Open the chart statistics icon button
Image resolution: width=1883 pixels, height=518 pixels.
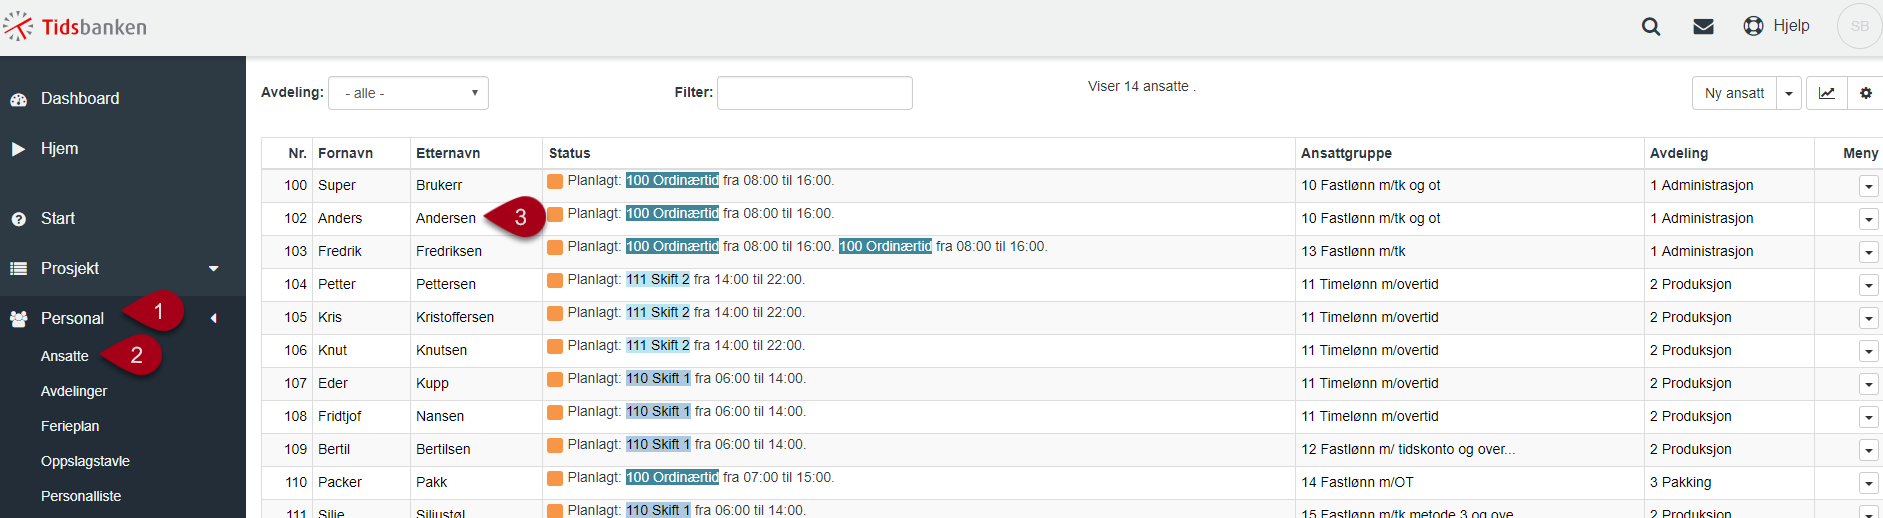pyautogui.click(x=1826, y=93)
